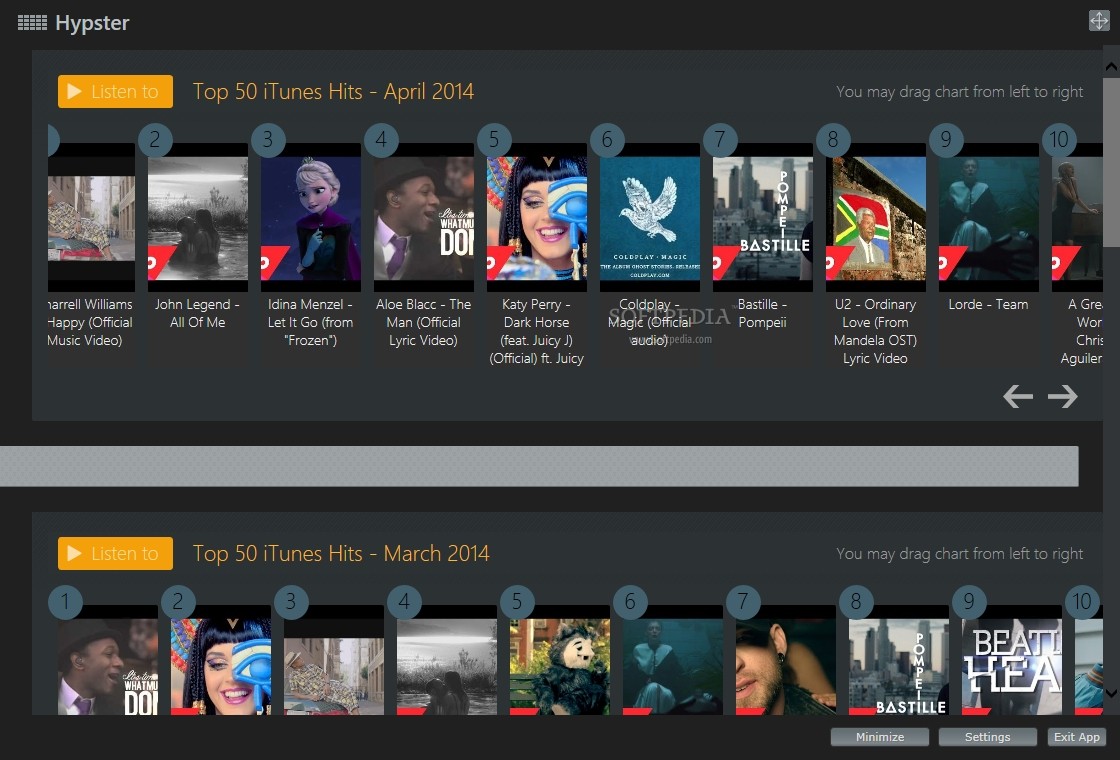This screenshot has height=760, width=1120.
Task: Open the Hypster grid menu icon
Action: pos(32,23)
